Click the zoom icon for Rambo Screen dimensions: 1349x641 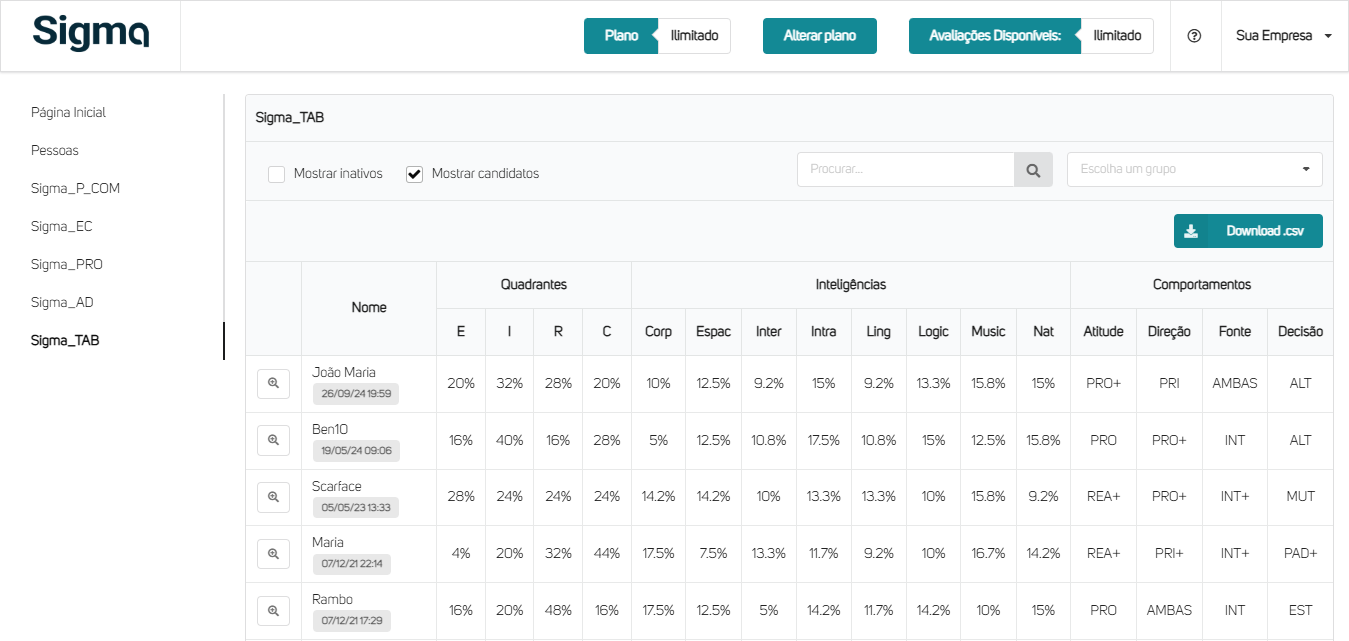[x=273, y=610]
